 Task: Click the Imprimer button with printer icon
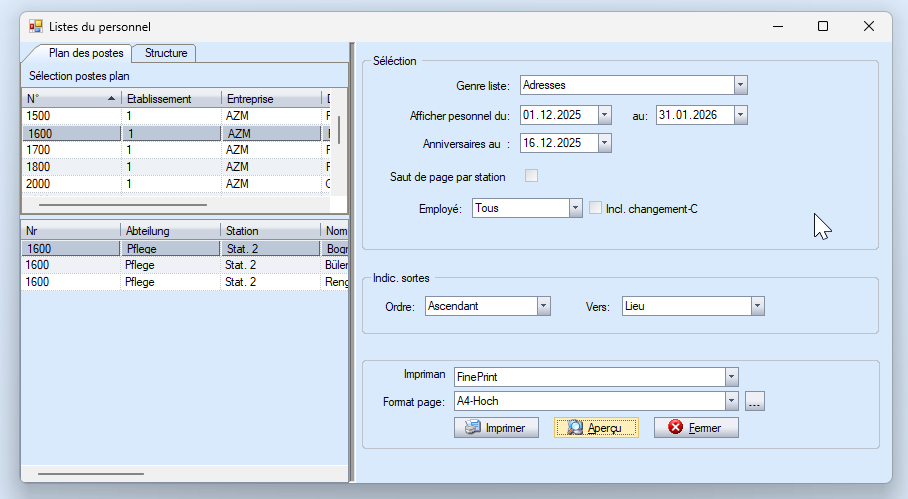click(496, 427)
